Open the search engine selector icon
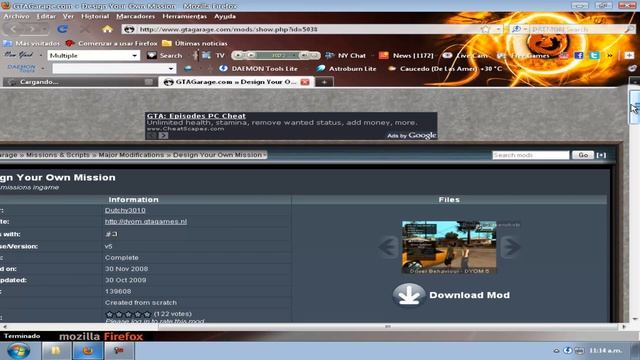 (x=519, y=29)
